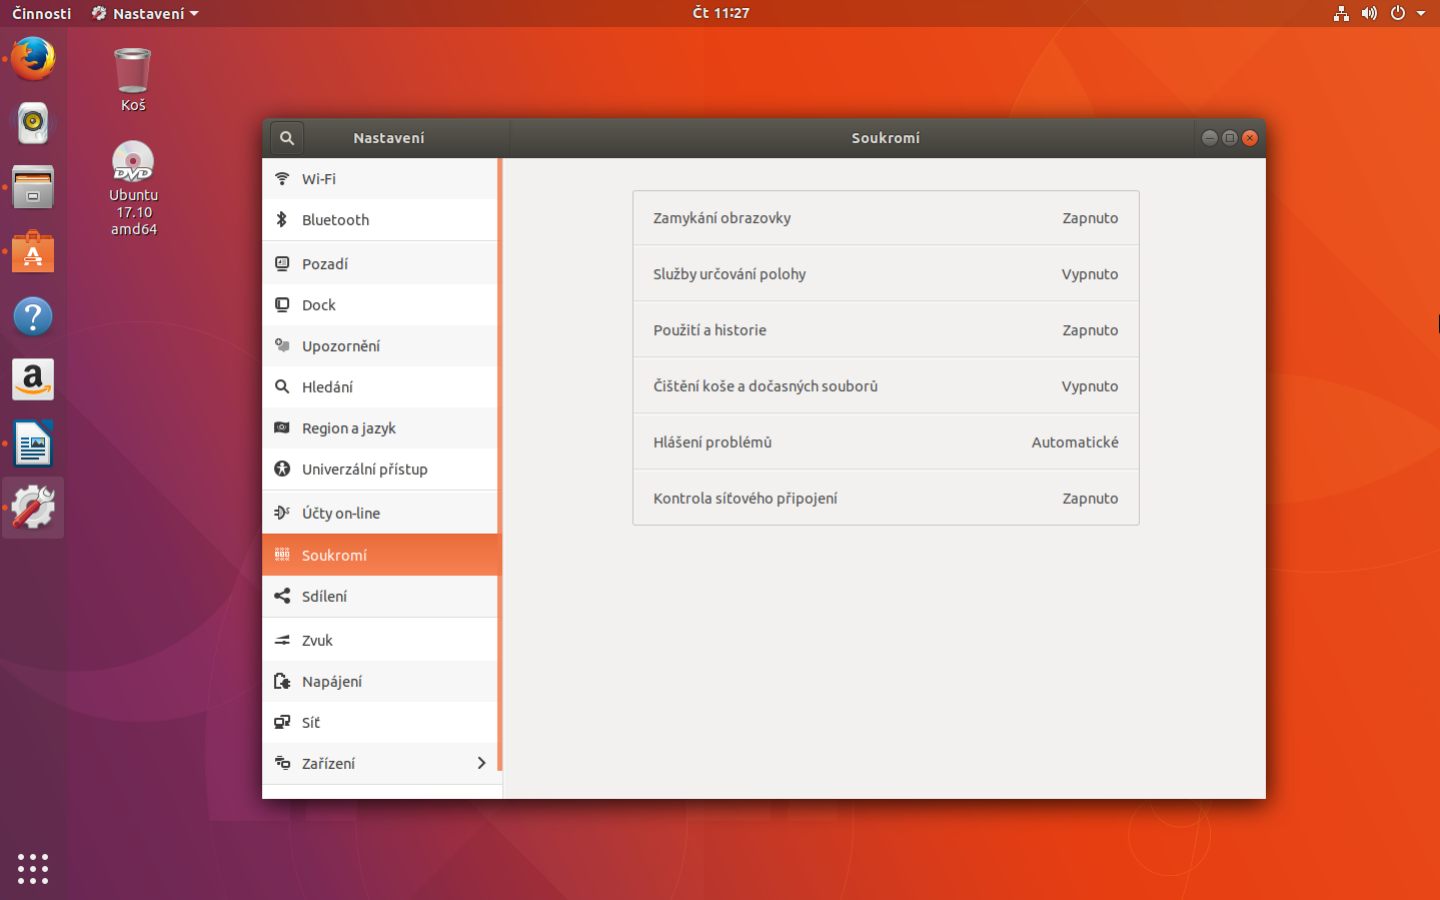Open the Nastavení menu in the top bar
The width and height of the screenshot is (1440, 900).
tap(144, 13)
